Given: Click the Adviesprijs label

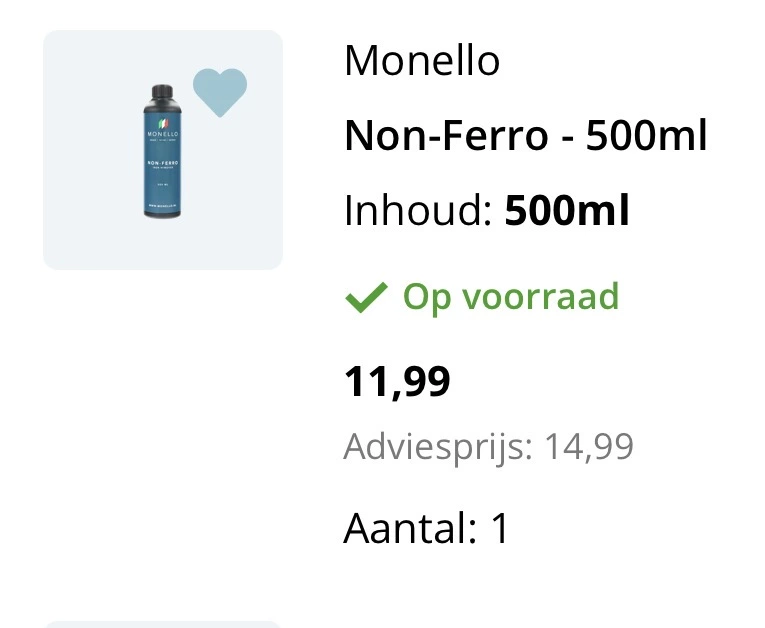Looking at the screenshot, I should point(437,446).
